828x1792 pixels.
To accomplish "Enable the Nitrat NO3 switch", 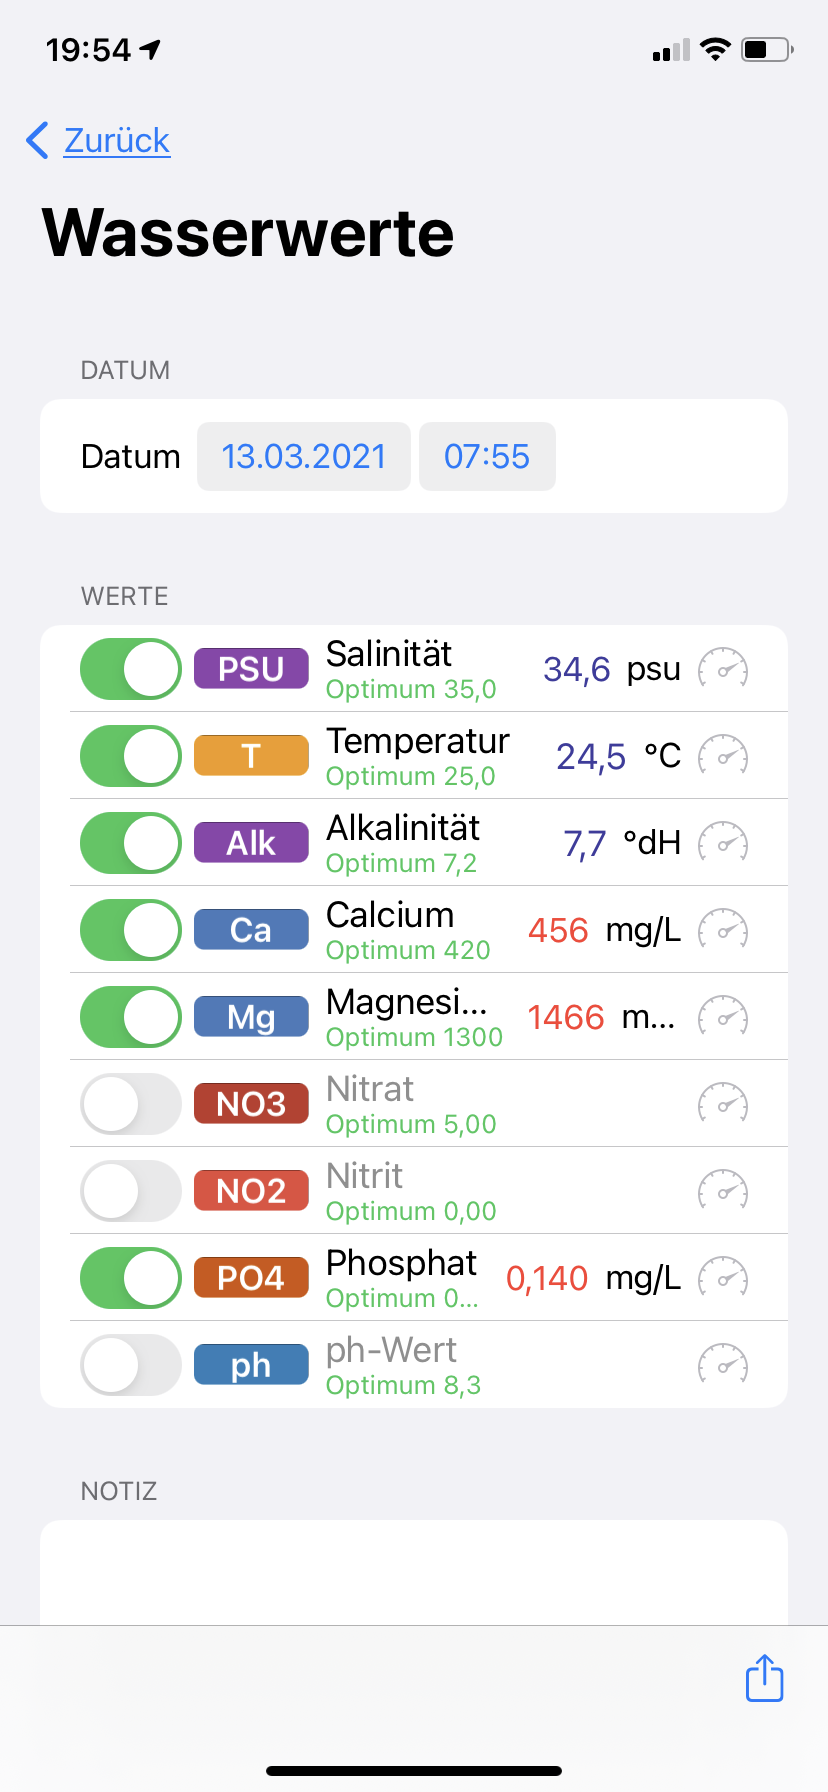I will click(x=130, y=1104).
